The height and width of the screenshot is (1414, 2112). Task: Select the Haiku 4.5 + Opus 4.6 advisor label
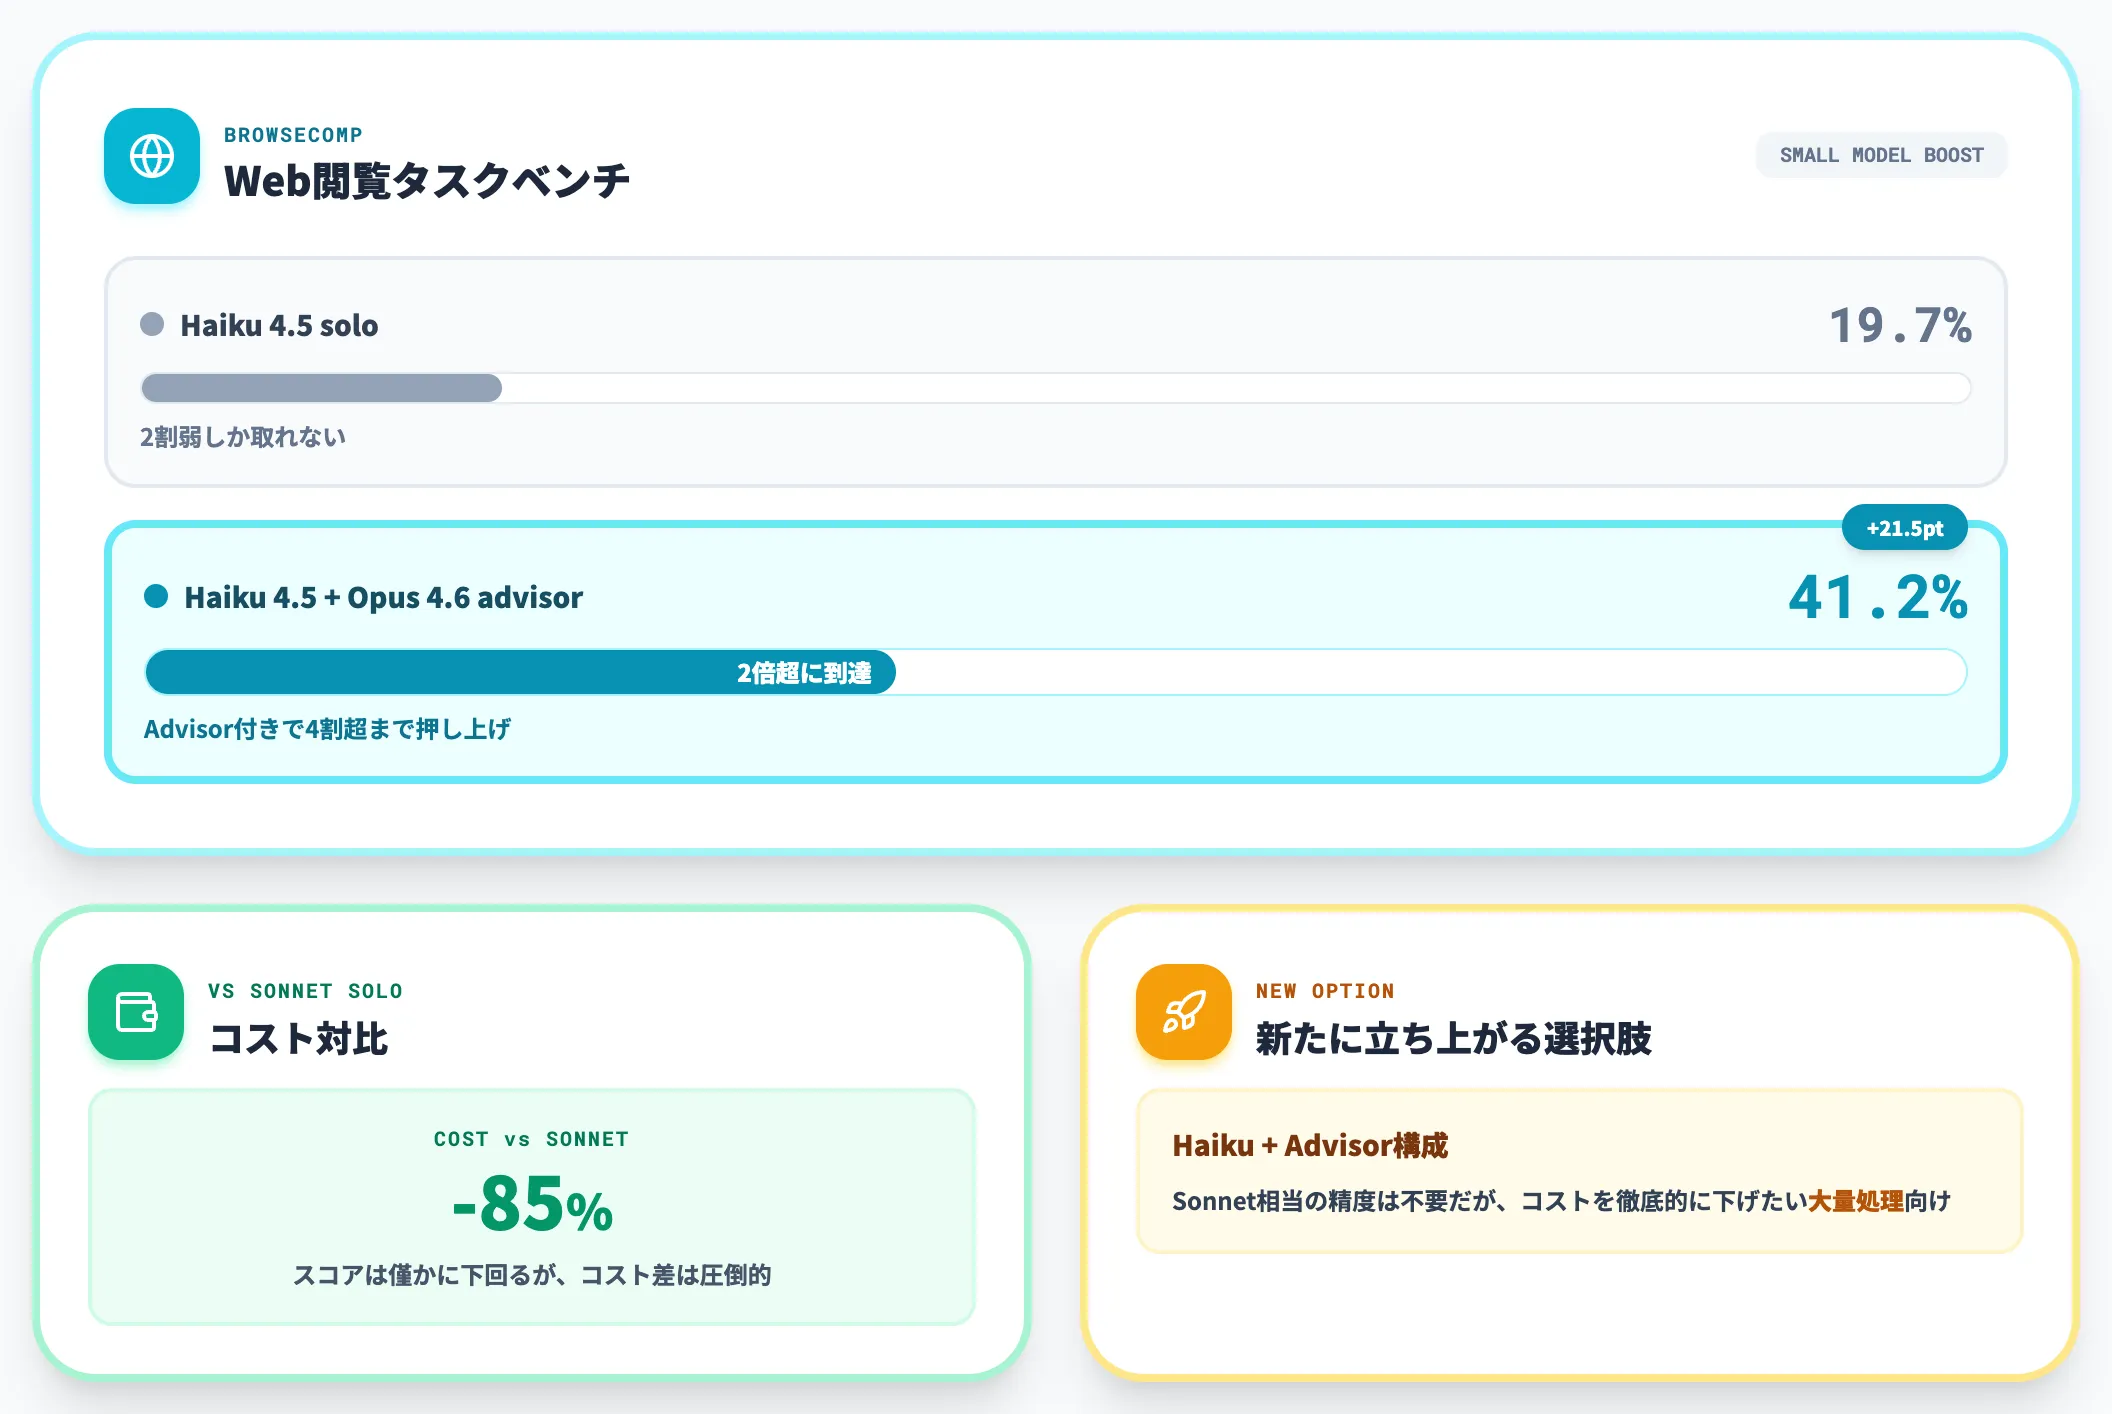point(383,597)
